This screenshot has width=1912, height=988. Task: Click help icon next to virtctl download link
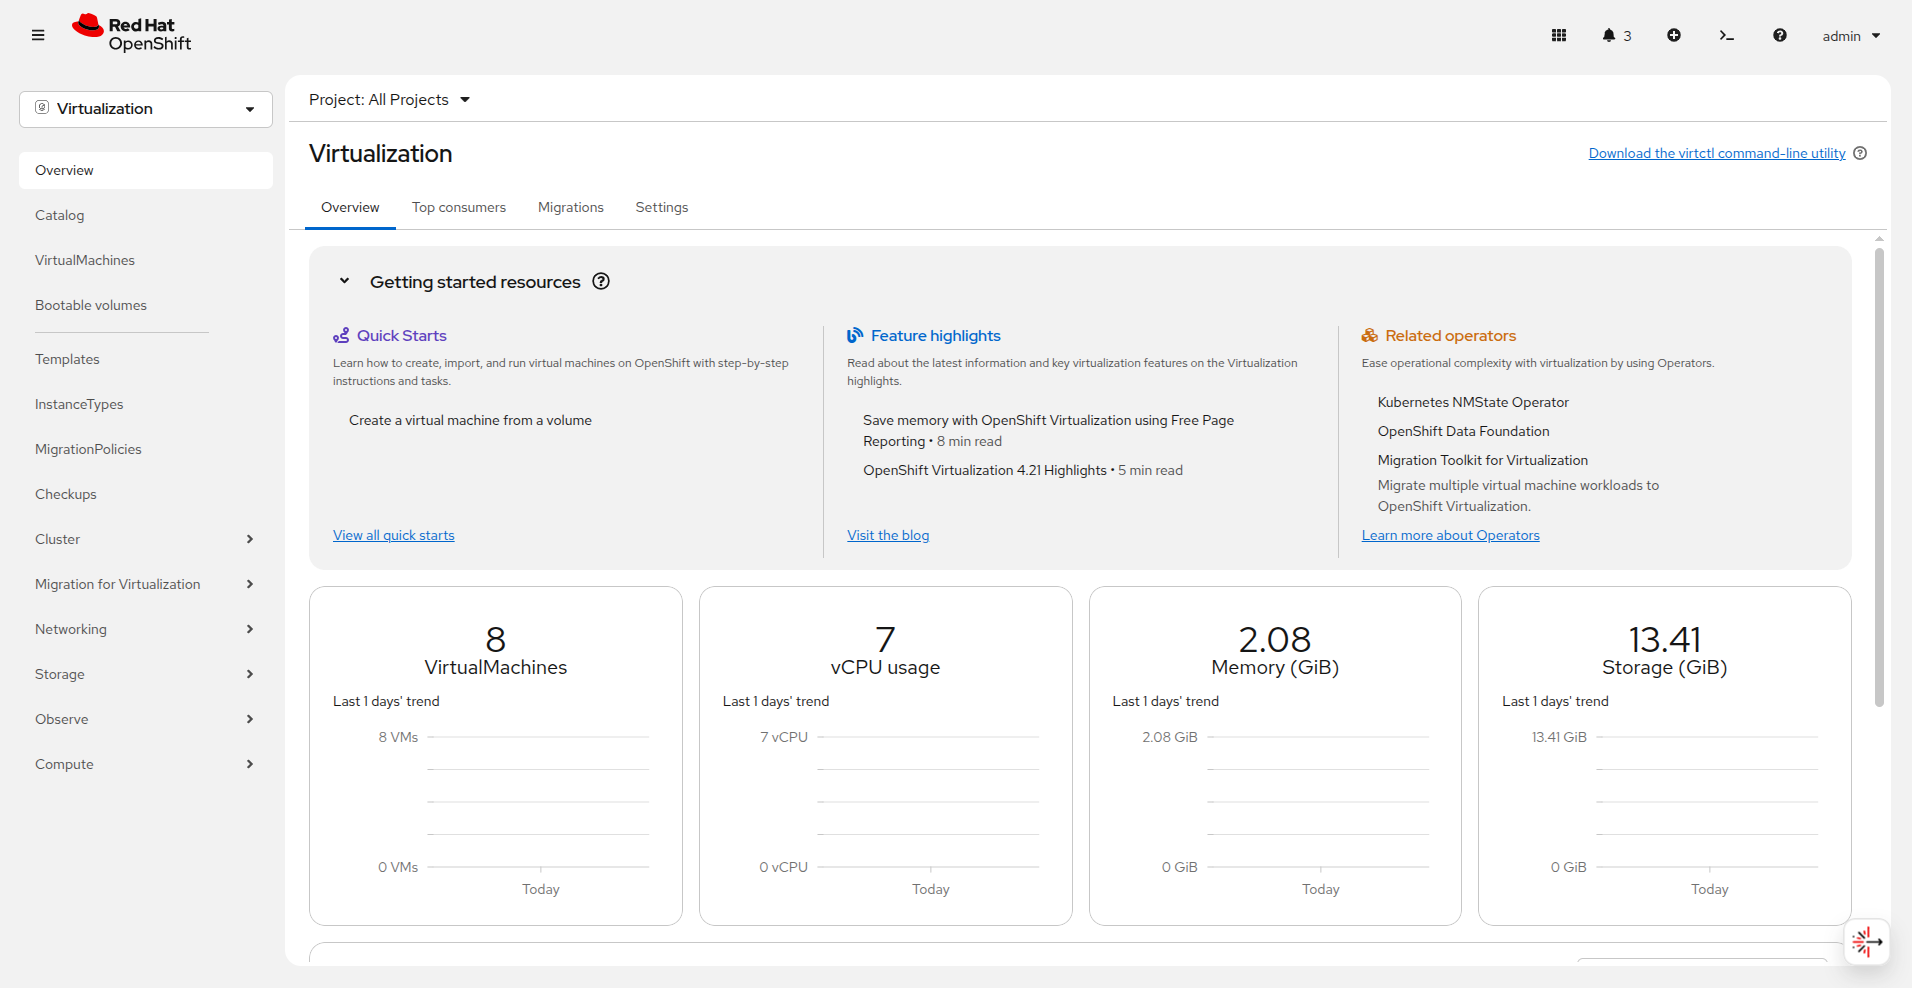click(x=1860, y=153)
